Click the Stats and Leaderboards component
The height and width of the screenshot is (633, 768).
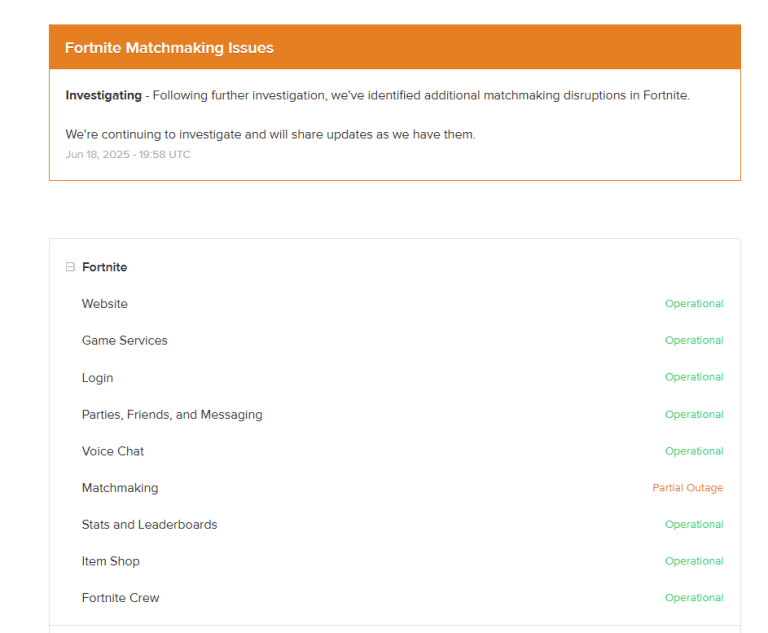(149, 525)
